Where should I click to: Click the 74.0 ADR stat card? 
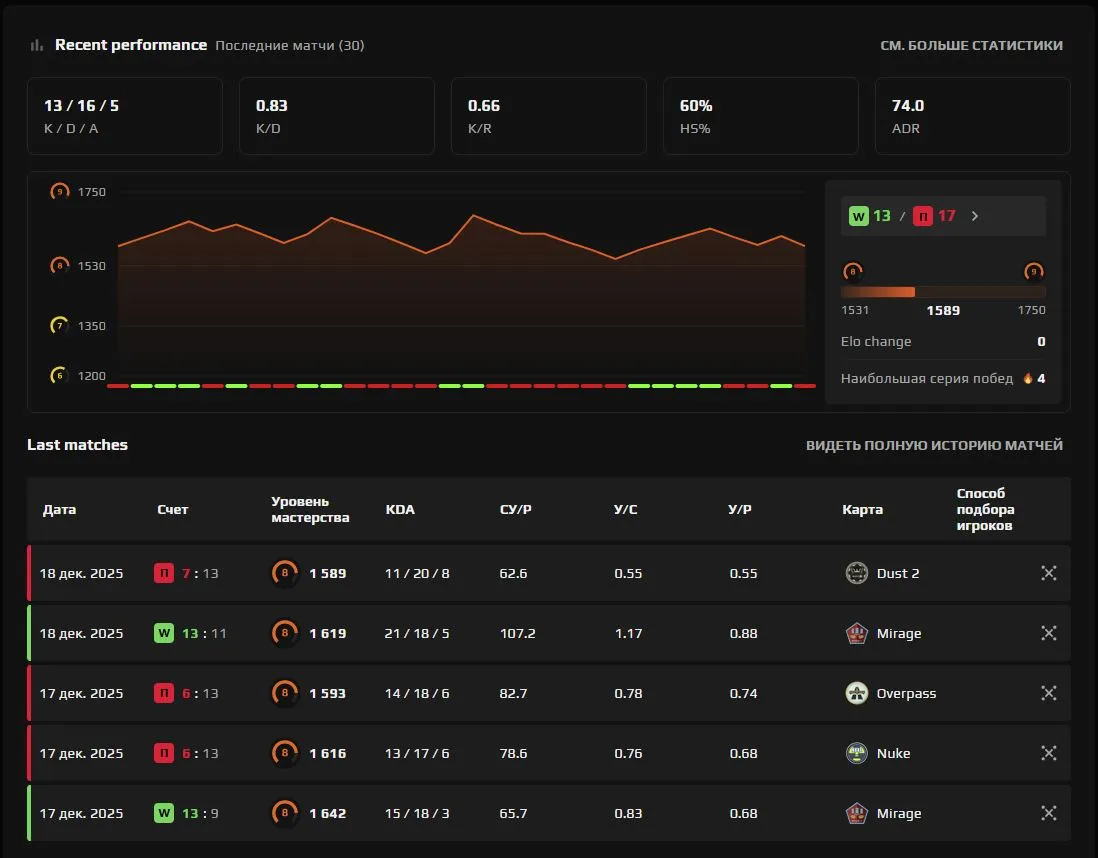pos(973,116)
